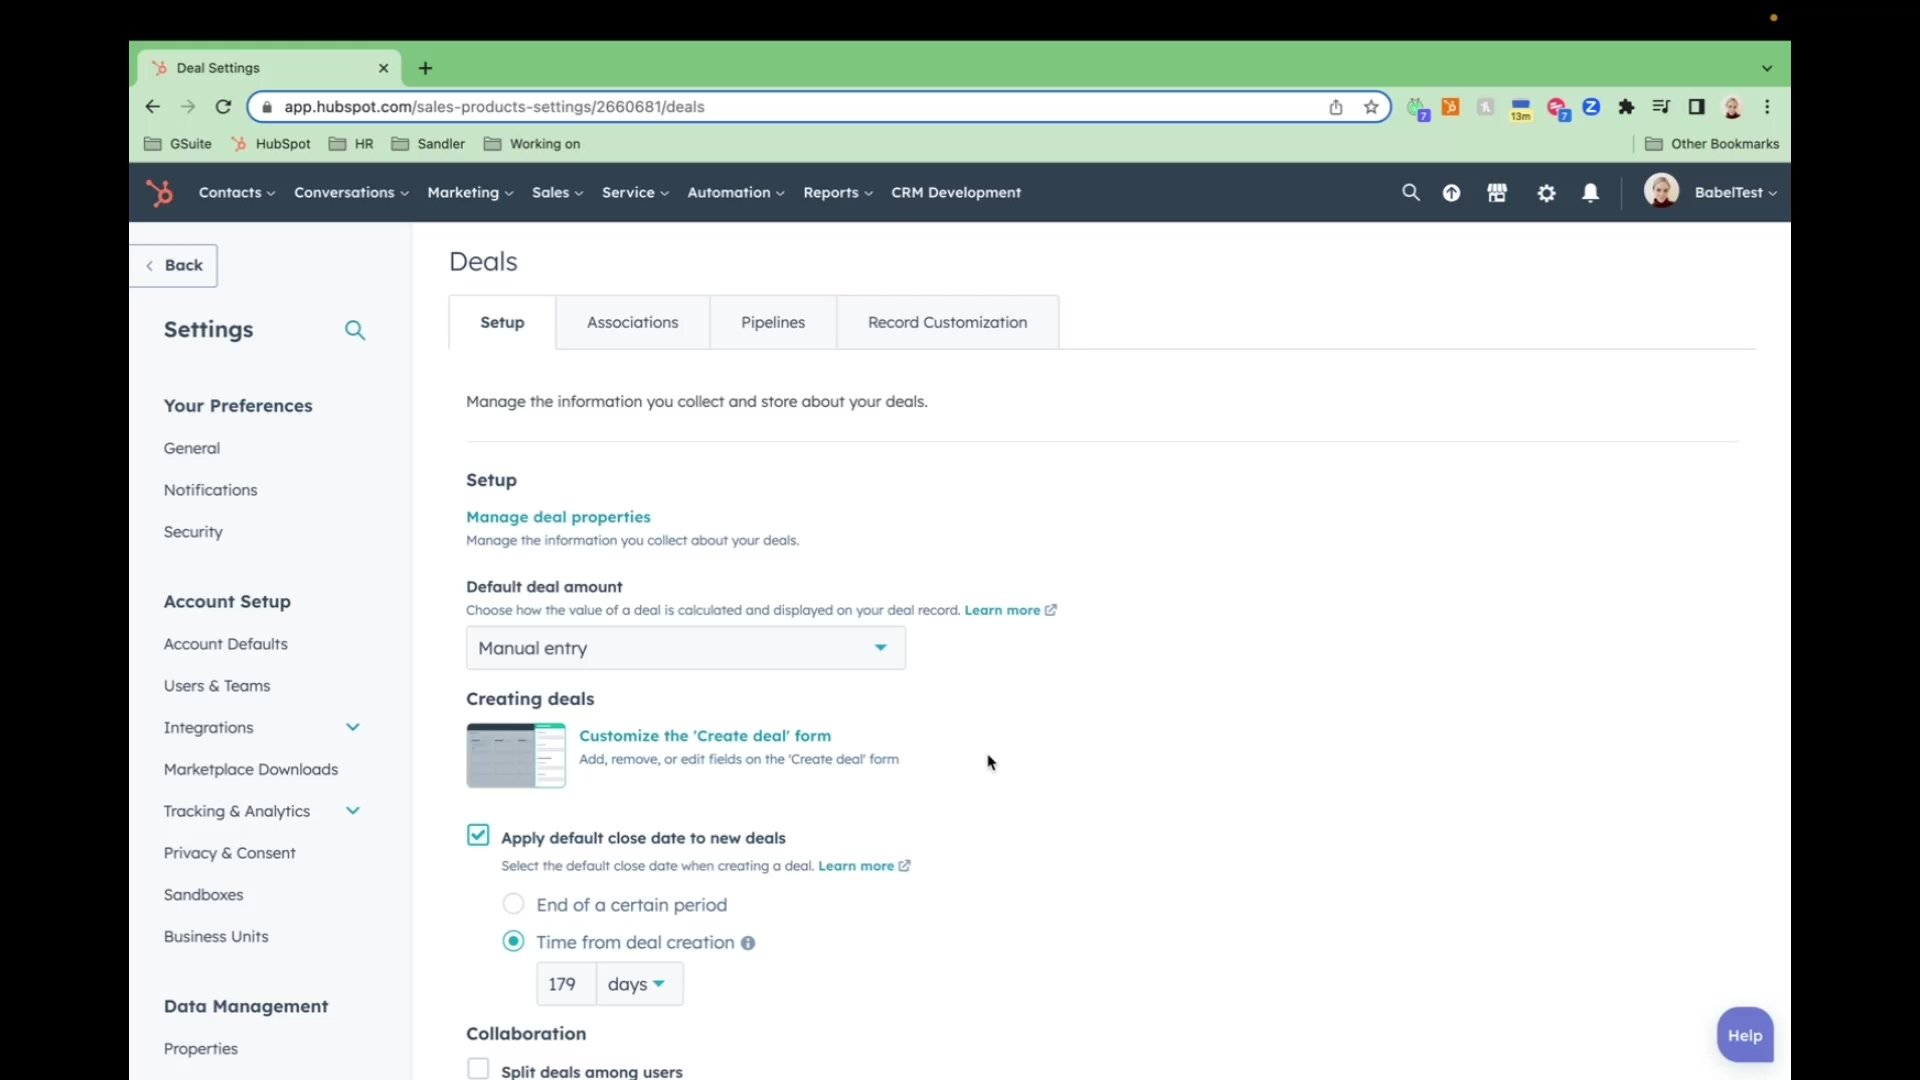Search settings using the sidebar magnifier icon

click(x=355, y=330)
